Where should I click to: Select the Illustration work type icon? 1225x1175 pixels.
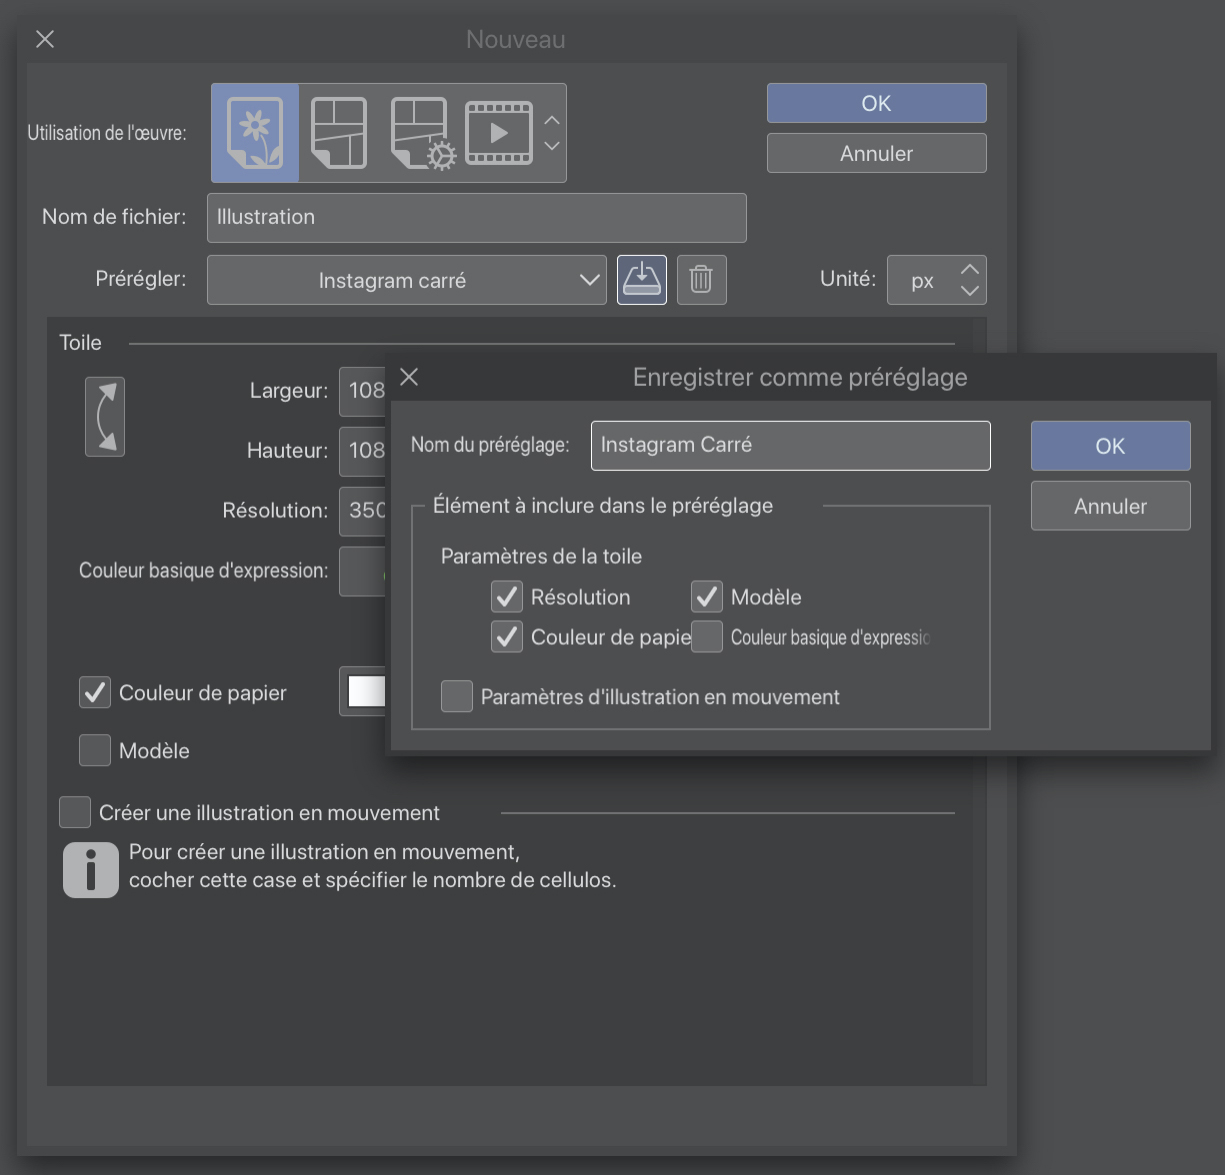point(255,133)
